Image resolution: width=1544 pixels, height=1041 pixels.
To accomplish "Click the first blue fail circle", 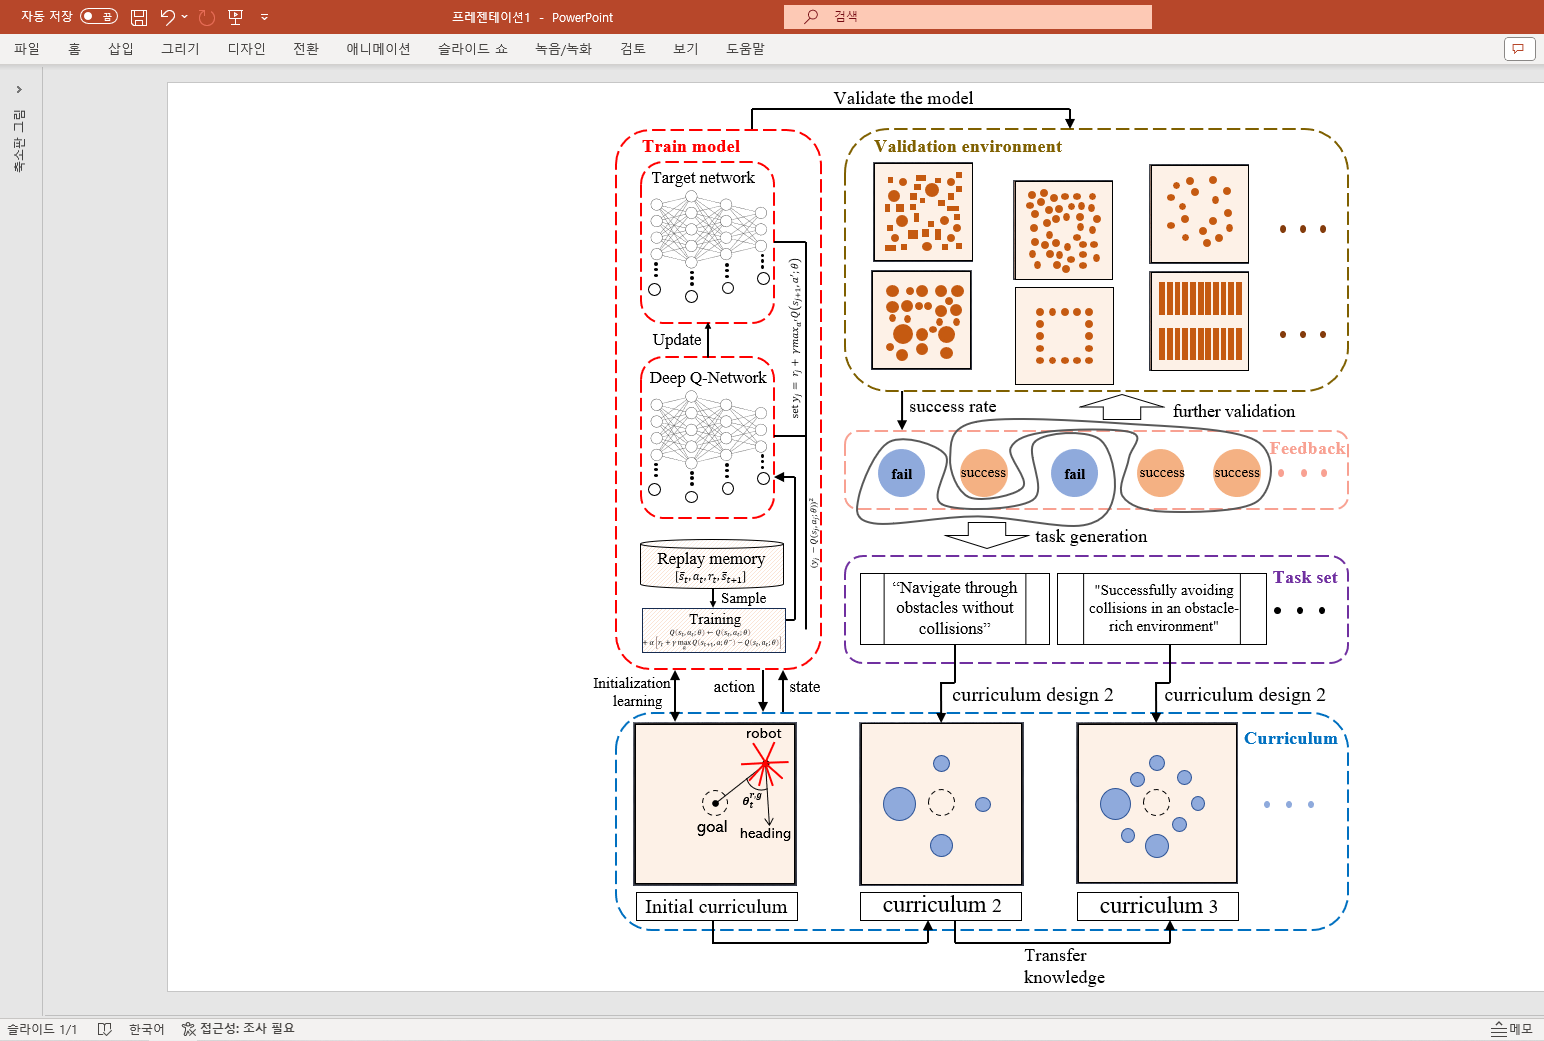I will coord(901,474).
